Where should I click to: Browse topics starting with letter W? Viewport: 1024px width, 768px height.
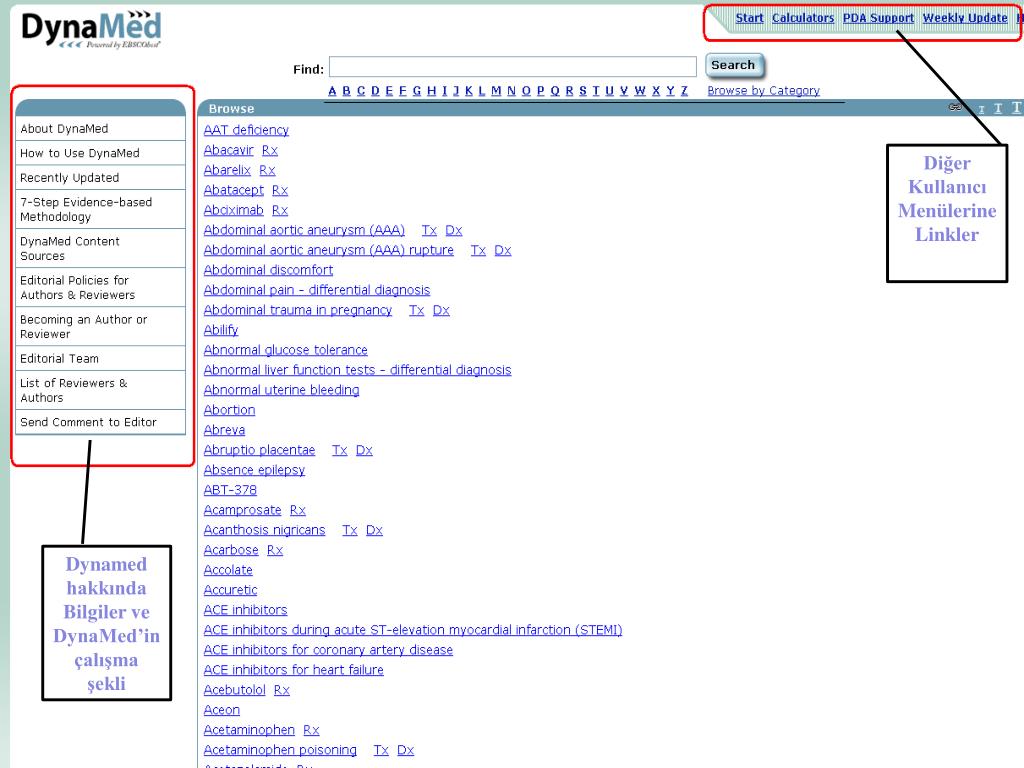(640, 91)
